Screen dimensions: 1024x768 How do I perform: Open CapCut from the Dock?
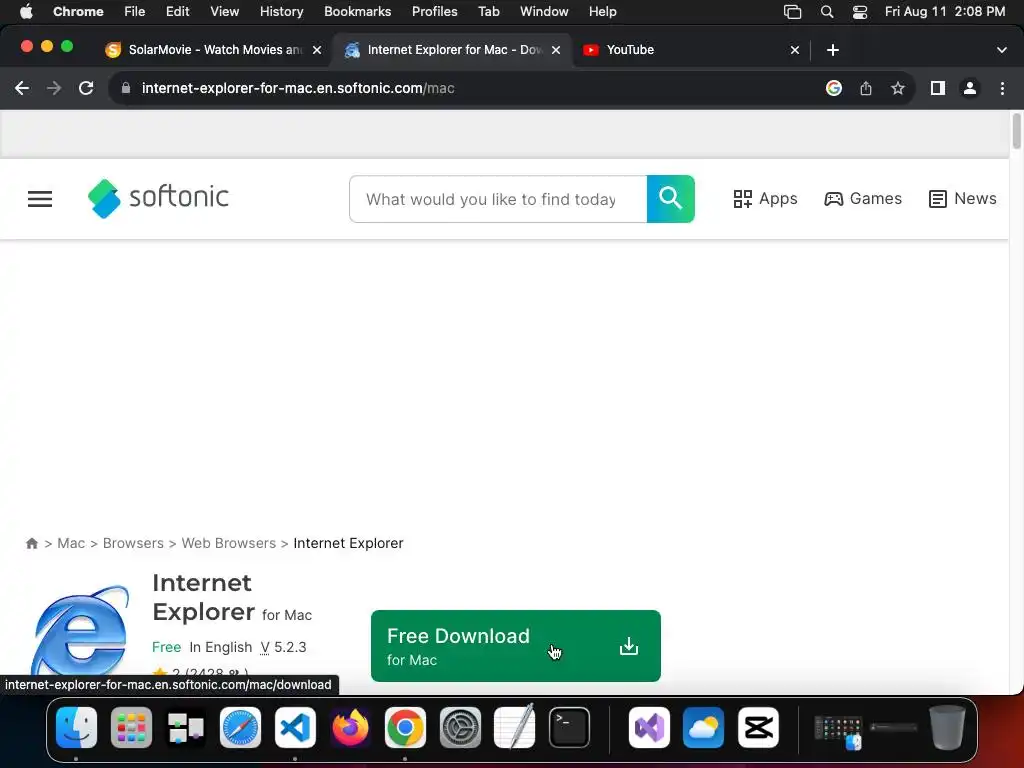point(758,727)
